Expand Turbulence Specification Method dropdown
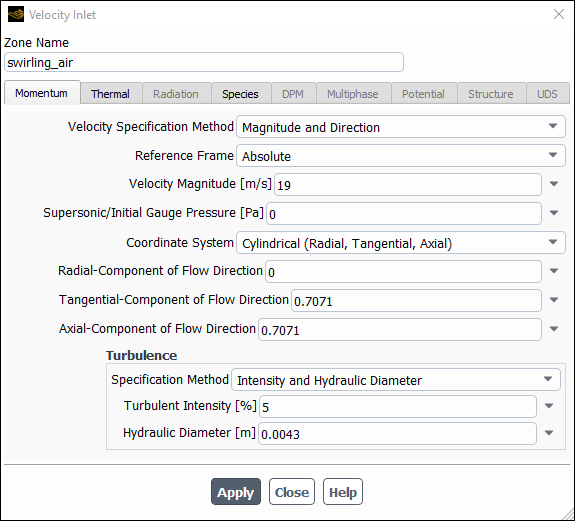 click(396, 379)
